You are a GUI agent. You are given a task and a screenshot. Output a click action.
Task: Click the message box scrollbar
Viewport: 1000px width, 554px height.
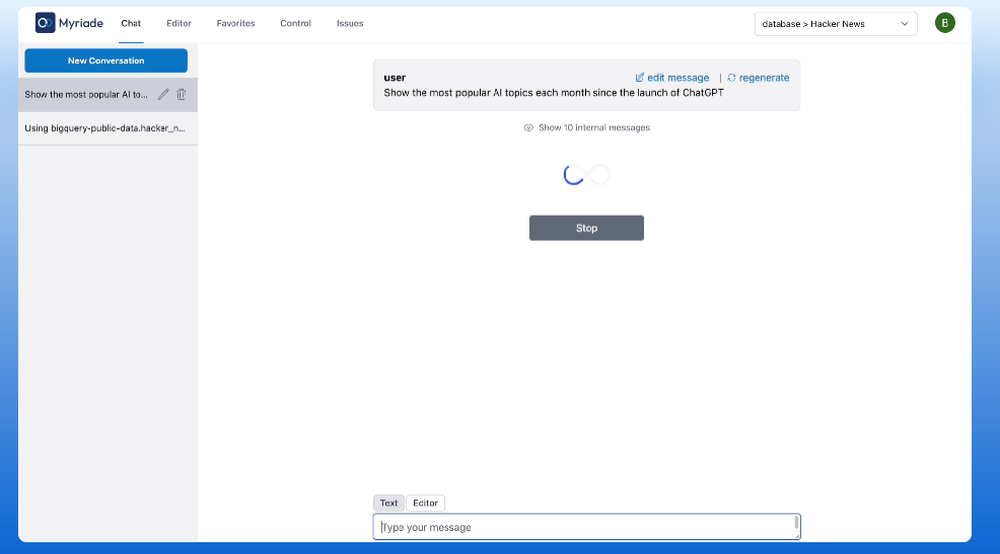796,523
